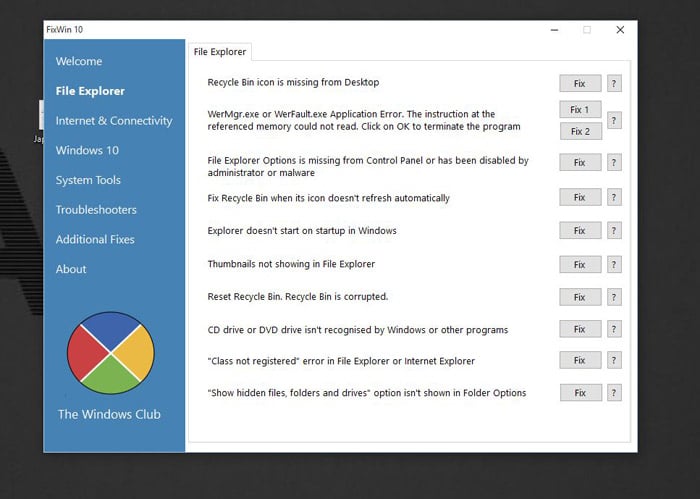Fix Explorer not starting on startup

(580, 231)
